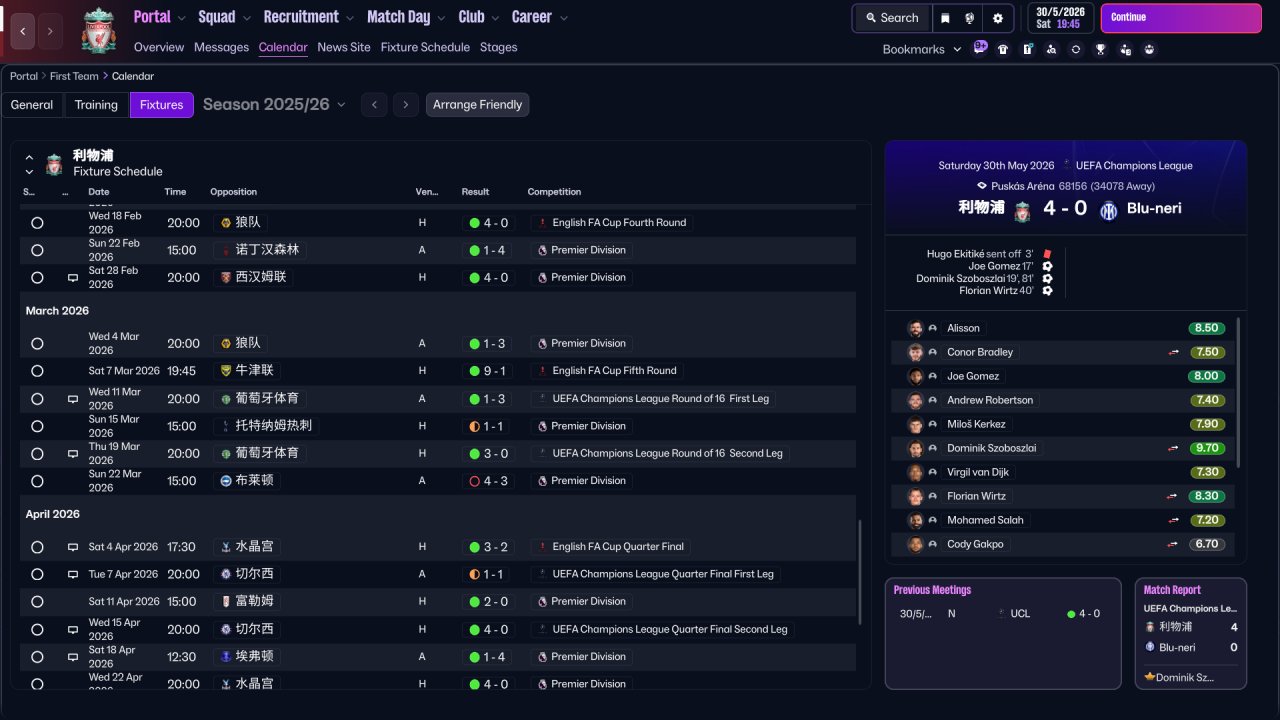Click TV icon on Wed 11 Mar row
The width and height of the screenshot is (1280, 720).
(73, 399)
